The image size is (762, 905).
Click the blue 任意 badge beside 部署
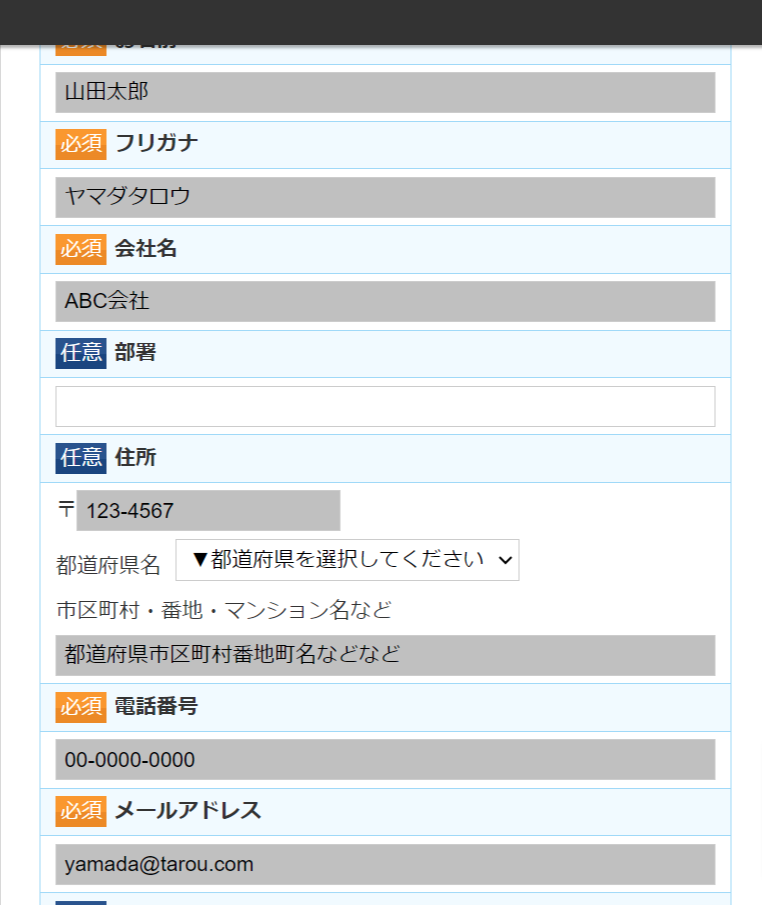pos(81,353)
